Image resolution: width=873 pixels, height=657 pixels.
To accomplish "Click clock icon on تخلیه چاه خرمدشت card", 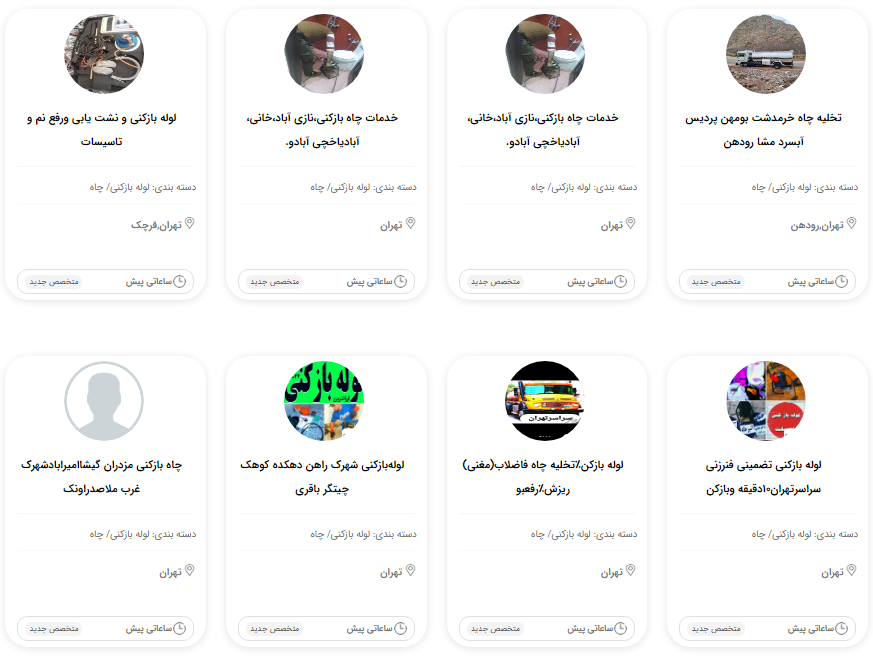I will click(x=841, y=282).
